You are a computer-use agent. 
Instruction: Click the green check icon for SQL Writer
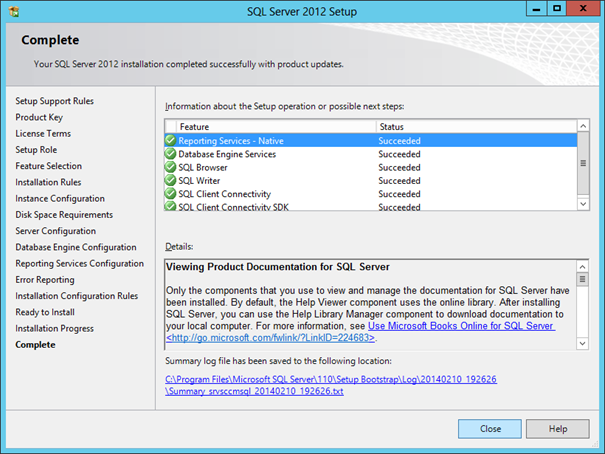(x=170, y=180)
